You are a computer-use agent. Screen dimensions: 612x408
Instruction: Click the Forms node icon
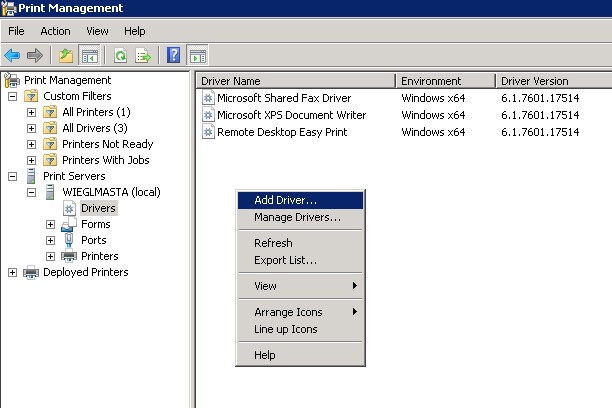(x=69, y=224)
